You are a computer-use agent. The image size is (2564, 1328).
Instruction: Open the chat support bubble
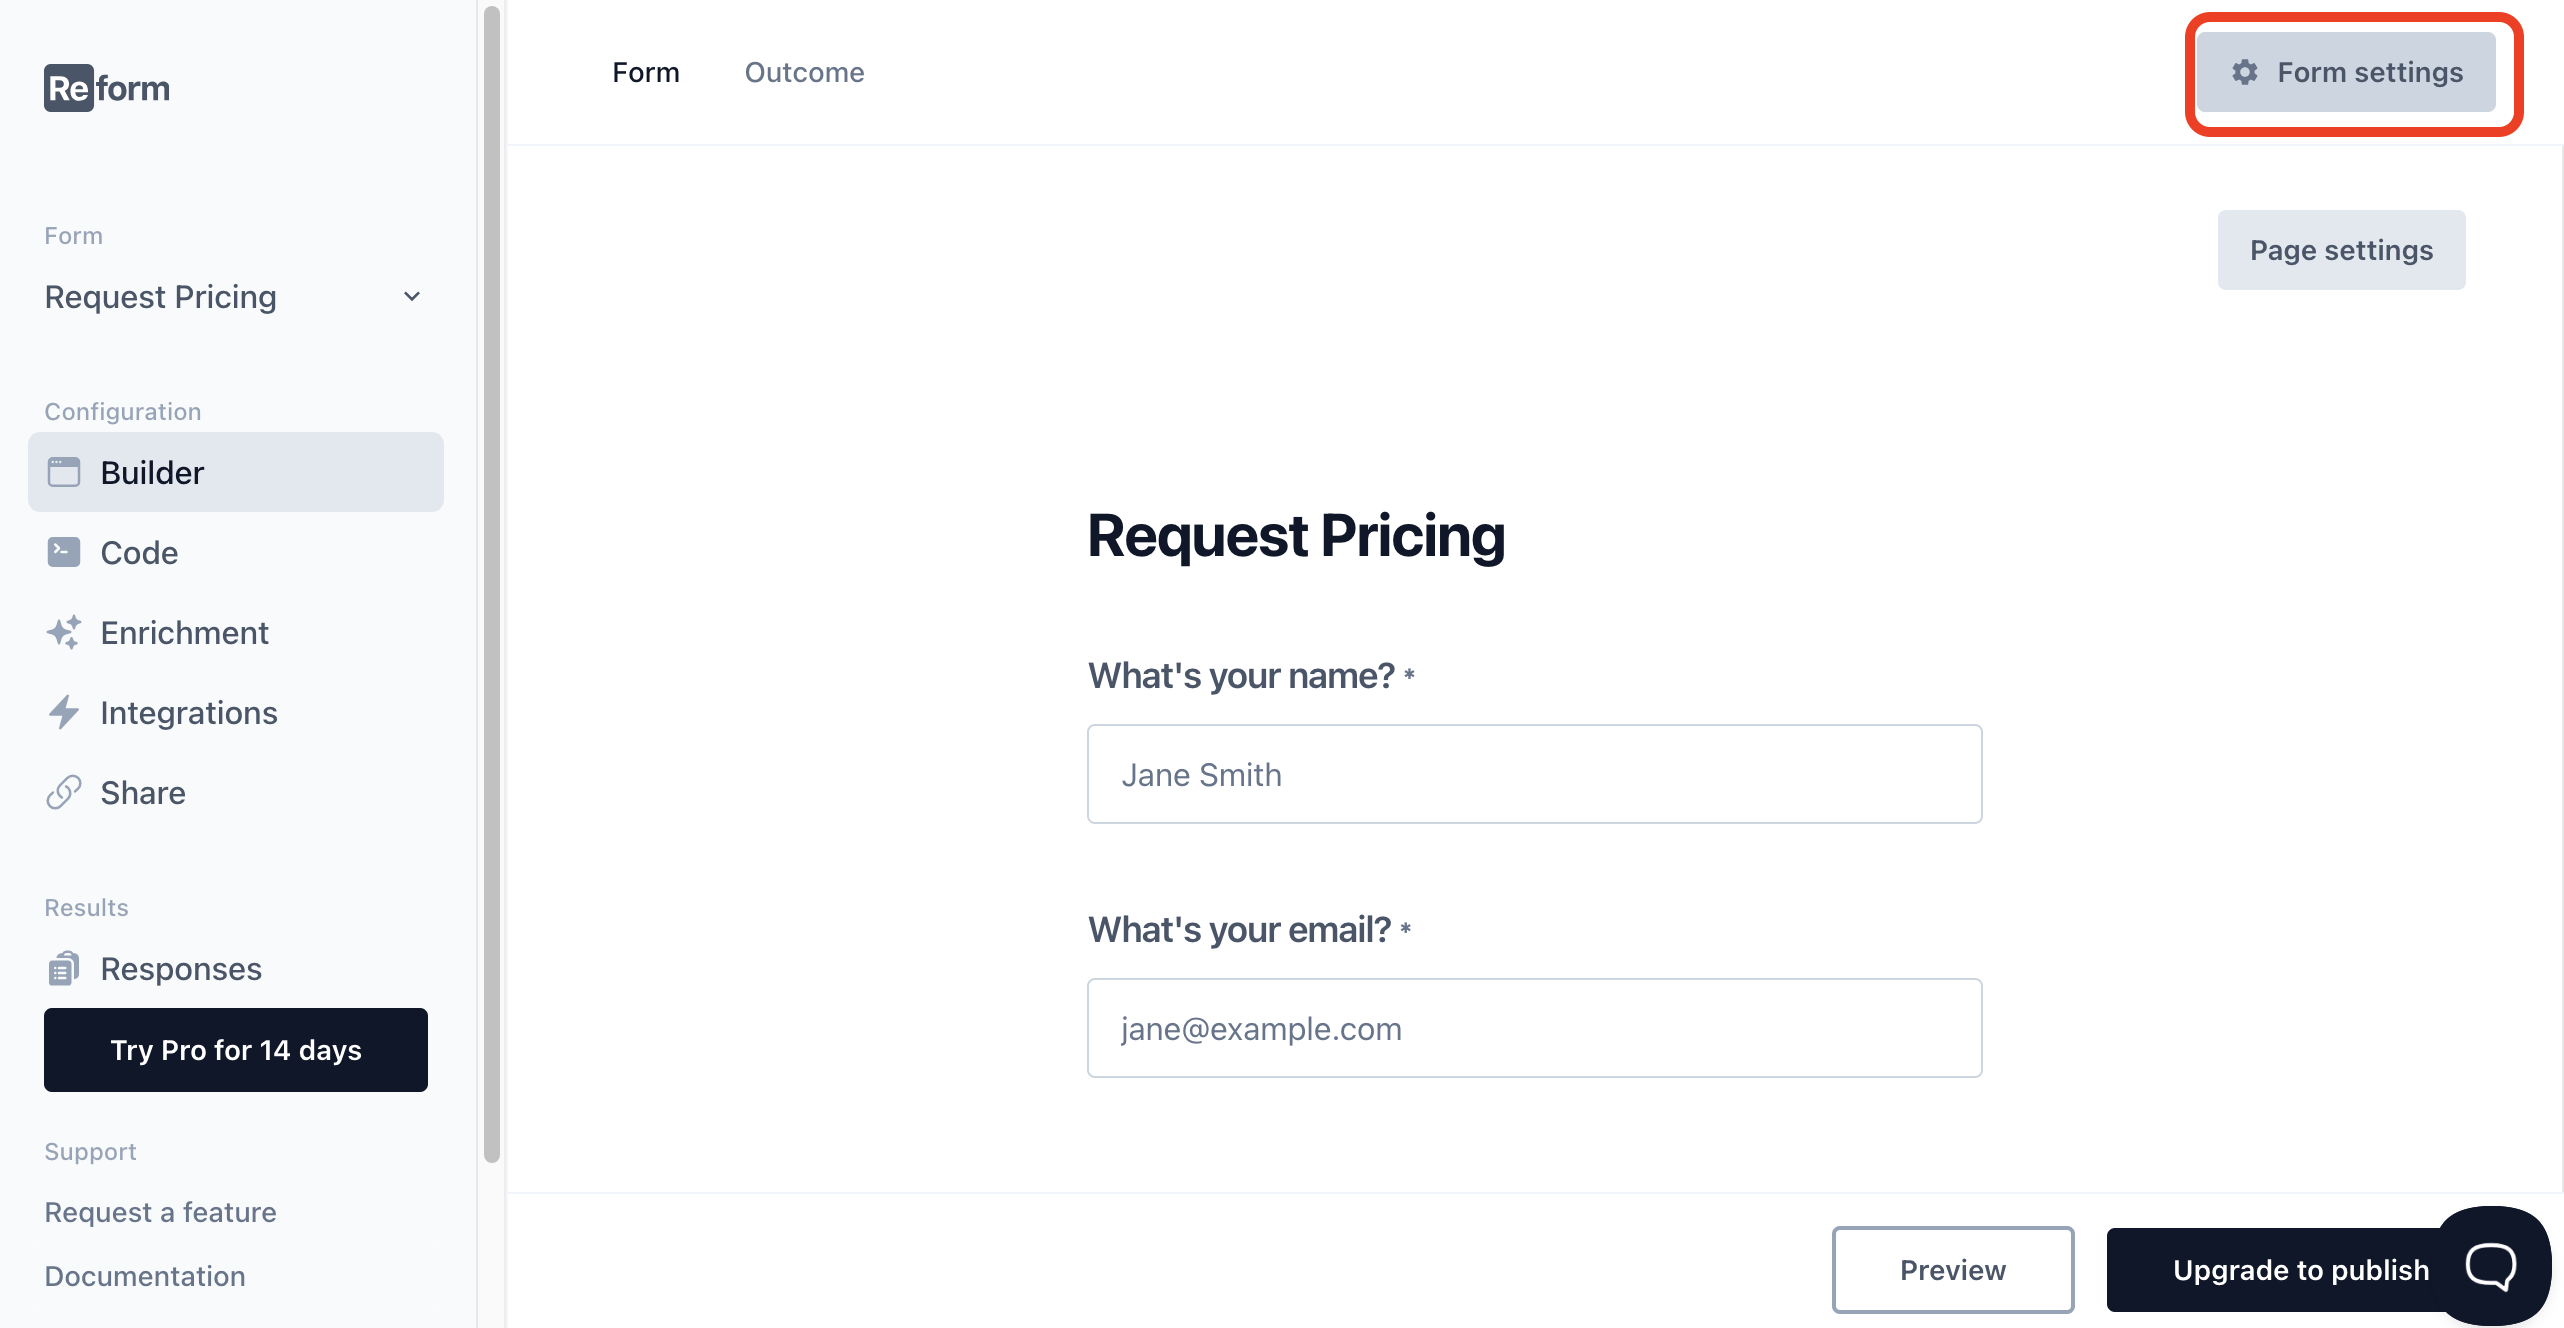2491,1266
